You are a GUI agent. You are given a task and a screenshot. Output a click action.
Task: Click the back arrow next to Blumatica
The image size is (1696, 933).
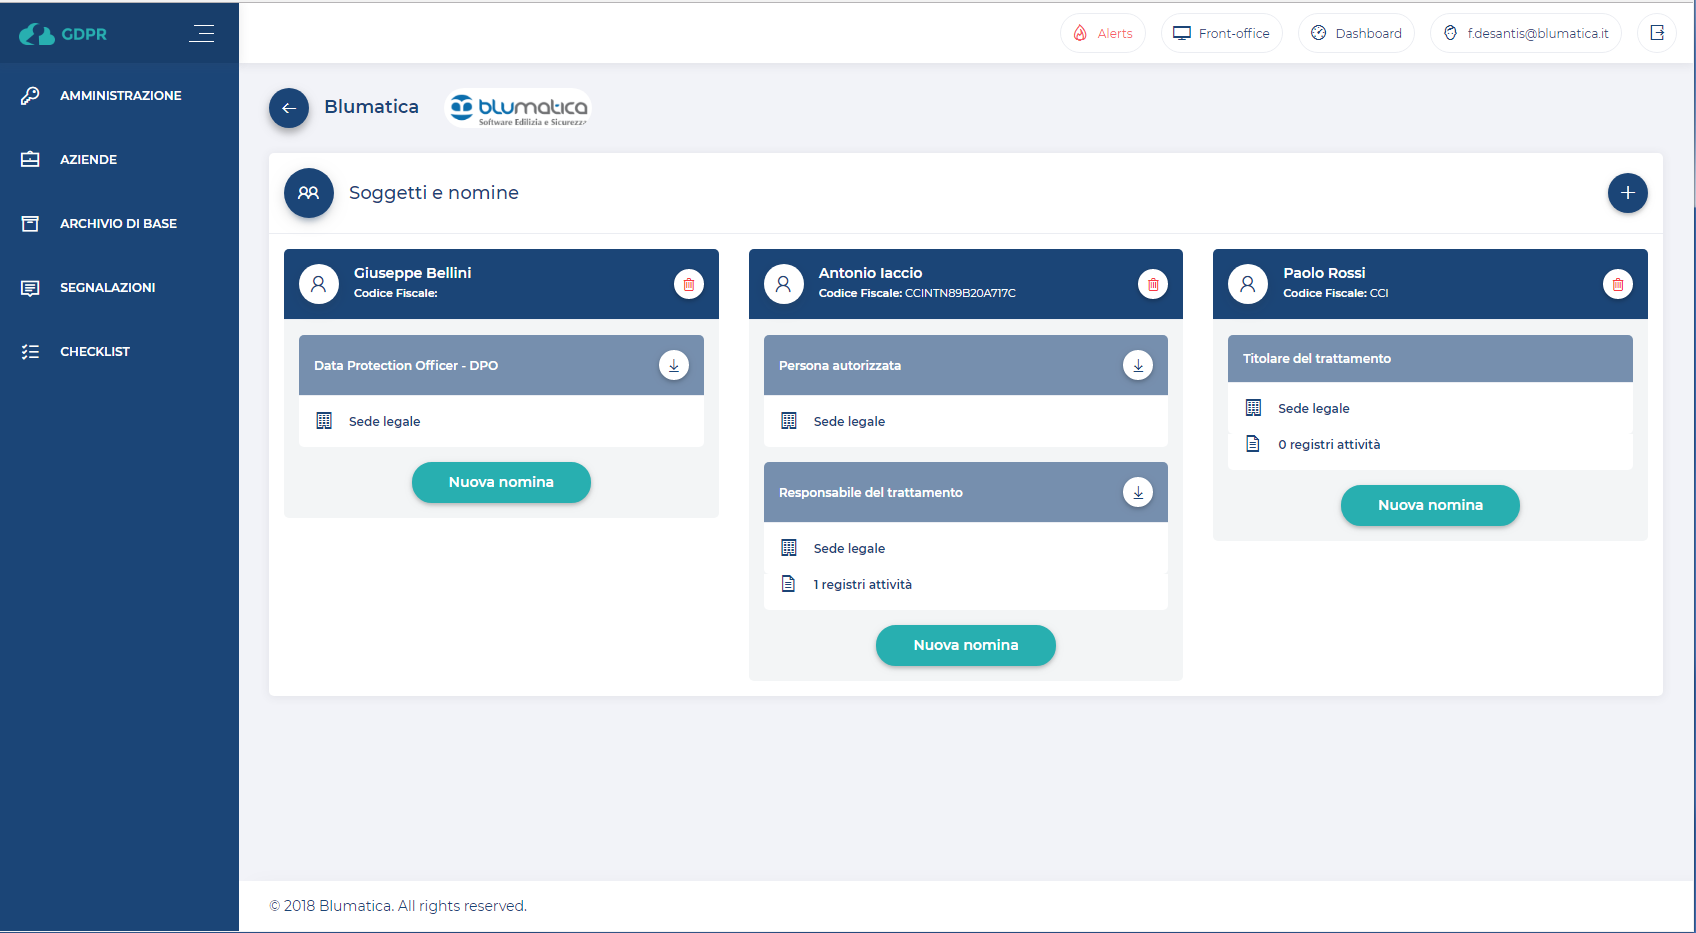[x=289, y=108]
